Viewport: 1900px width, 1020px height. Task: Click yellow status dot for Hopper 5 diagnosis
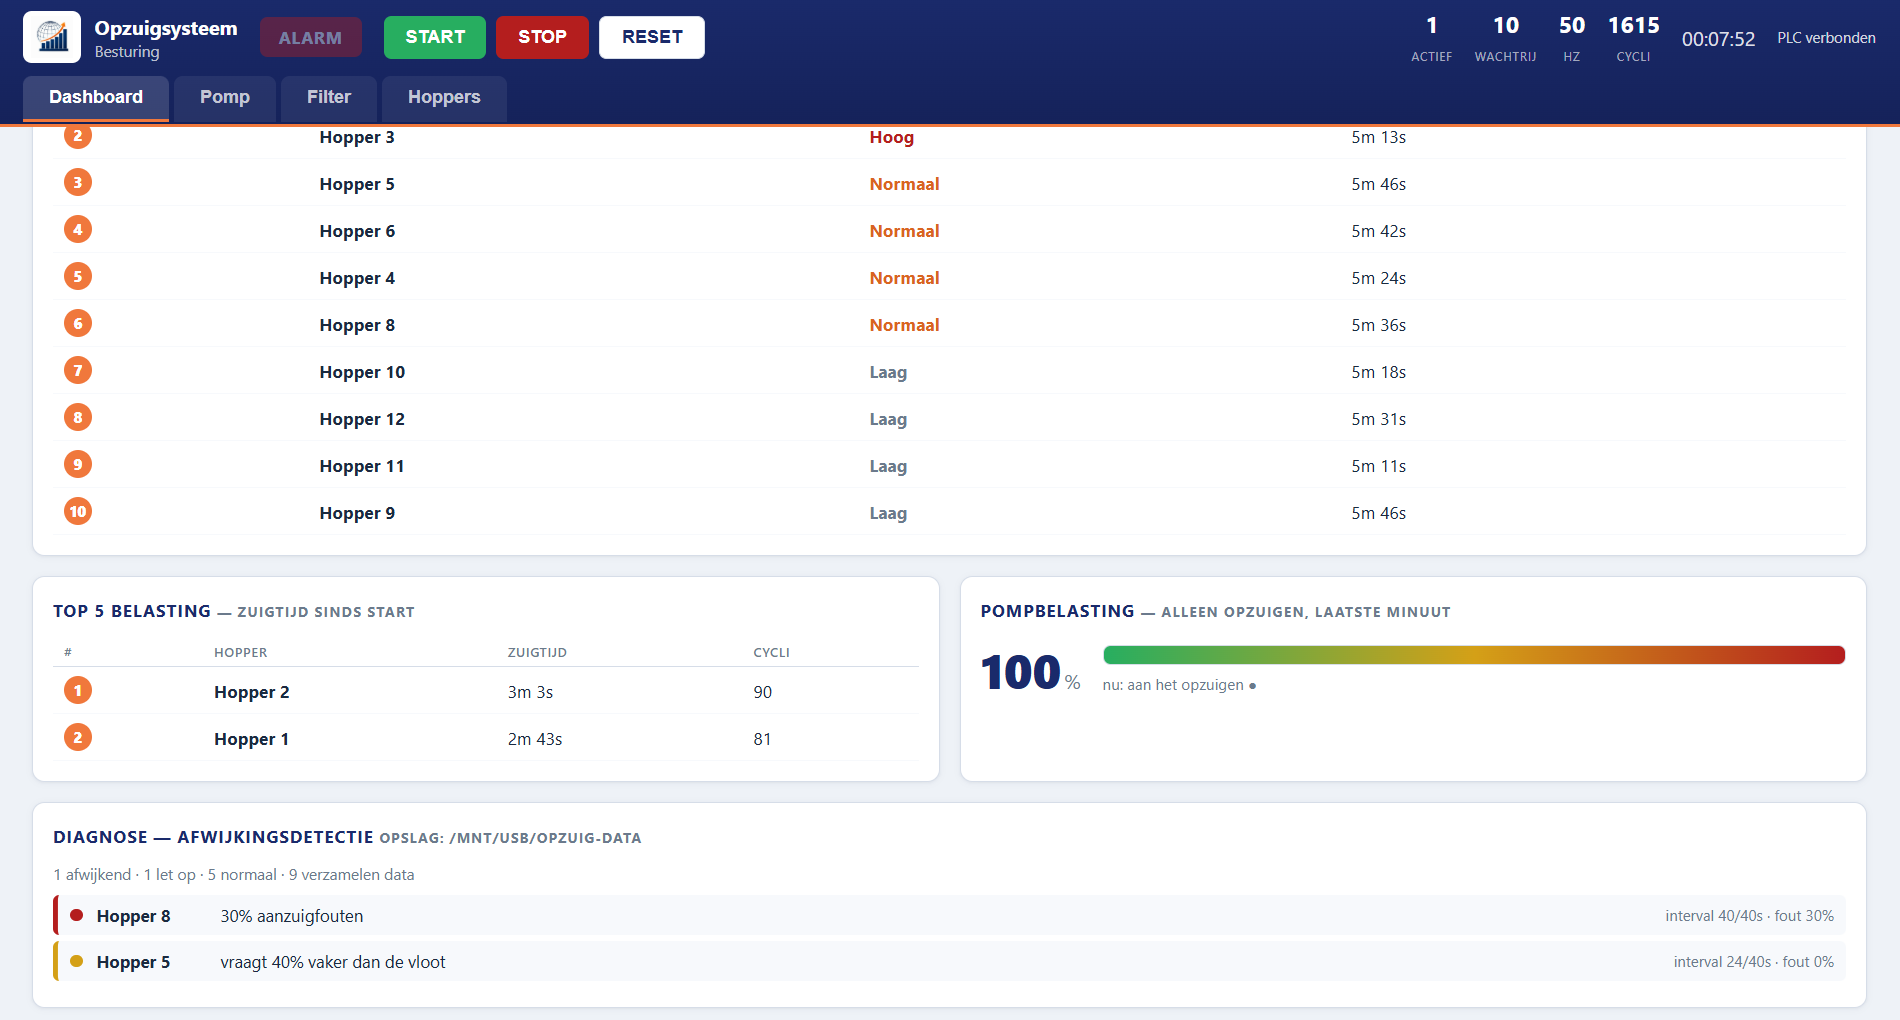(77, 961)
